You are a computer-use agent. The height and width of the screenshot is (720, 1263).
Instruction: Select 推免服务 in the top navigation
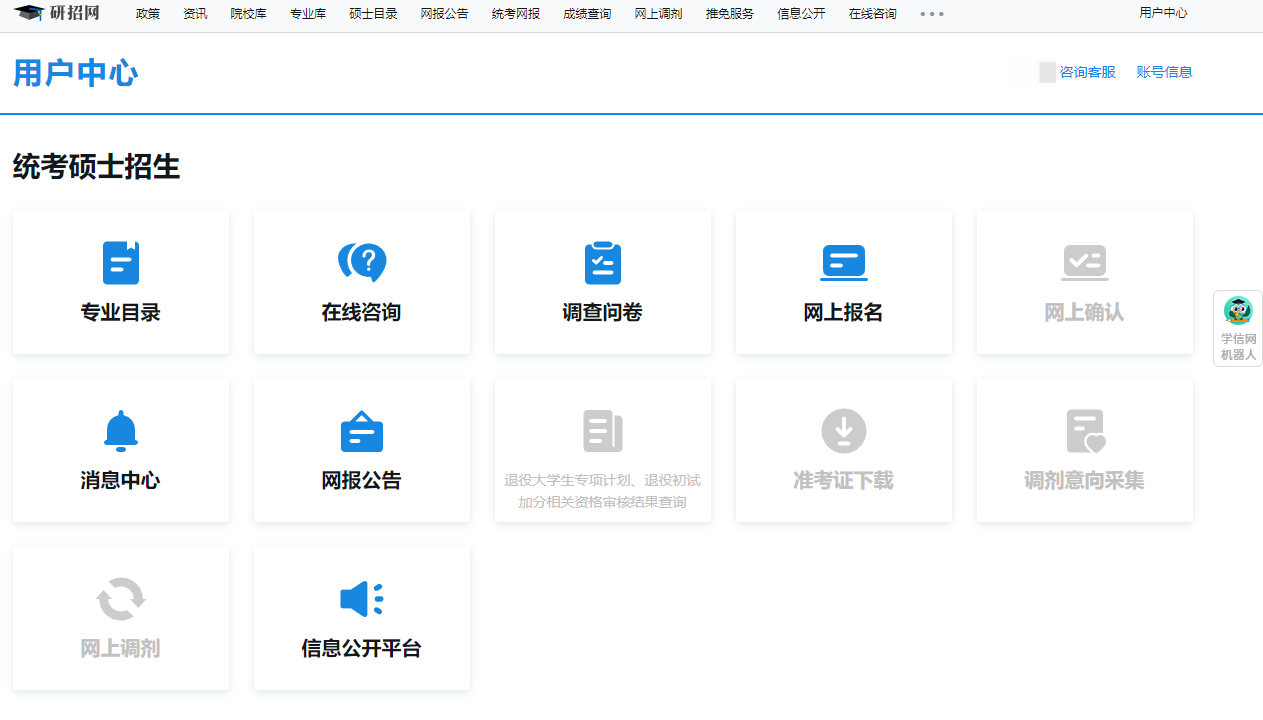point(730,14)
